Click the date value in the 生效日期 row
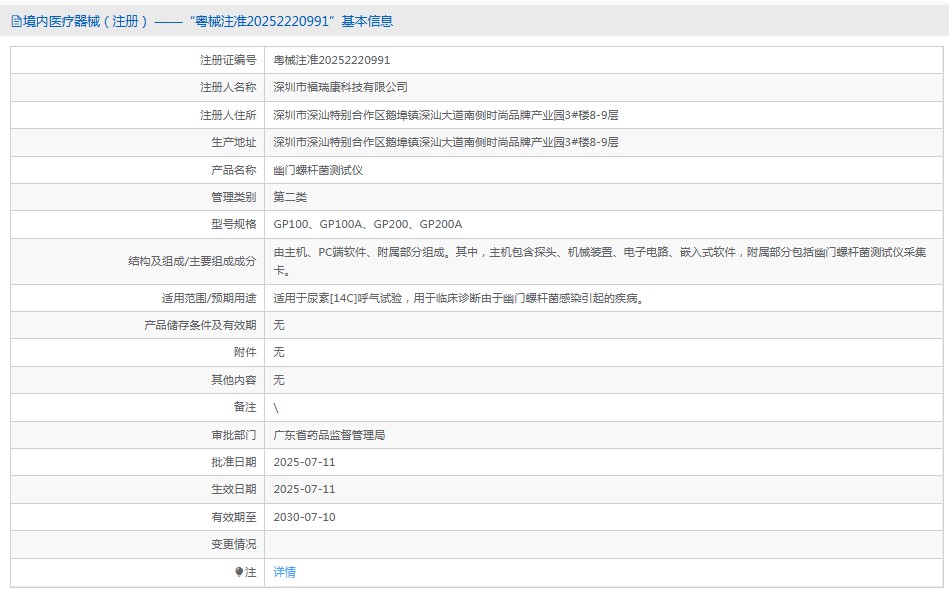 click(x=304, y=490)
